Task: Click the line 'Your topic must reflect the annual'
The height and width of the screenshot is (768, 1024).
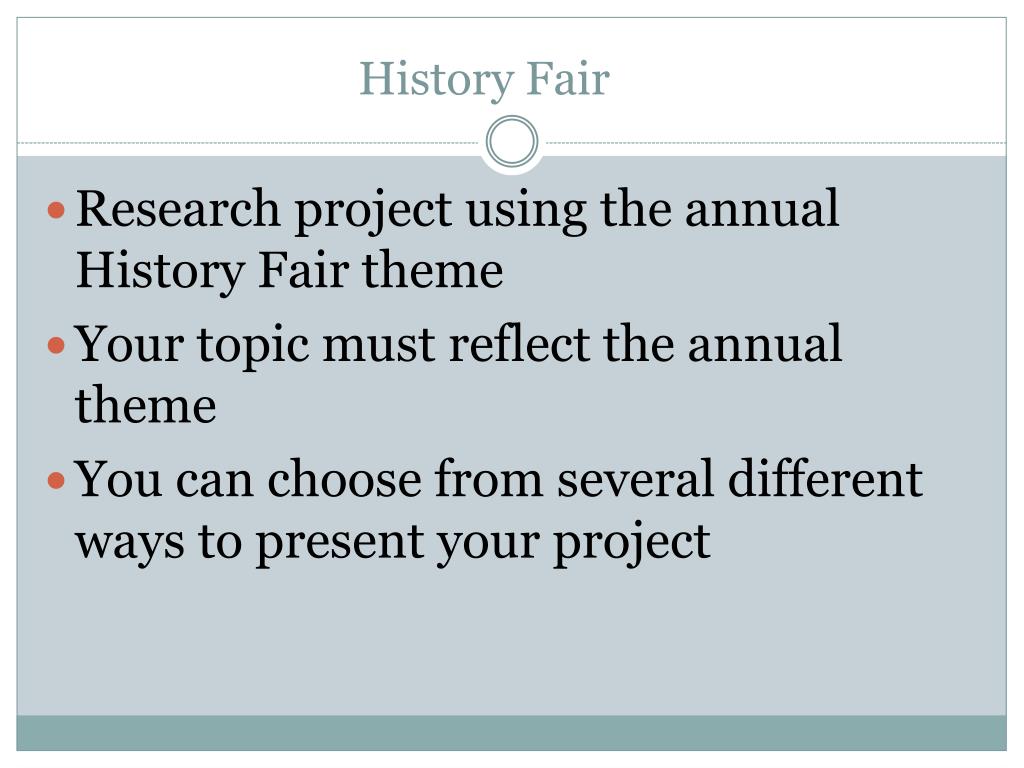Action: point(458,345)
